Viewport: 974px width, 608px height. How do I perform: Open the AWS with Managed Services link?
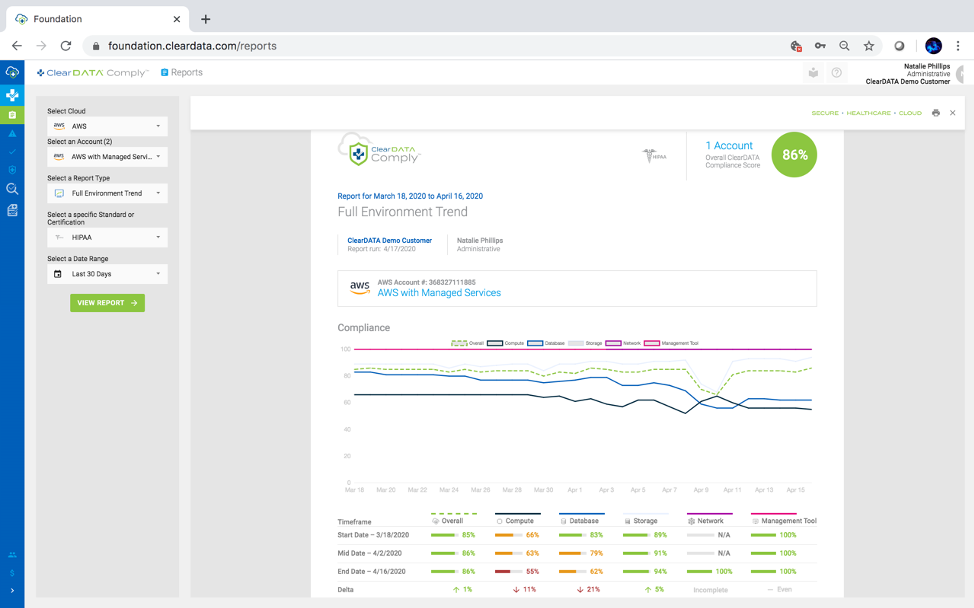click(x=439, y=293)
